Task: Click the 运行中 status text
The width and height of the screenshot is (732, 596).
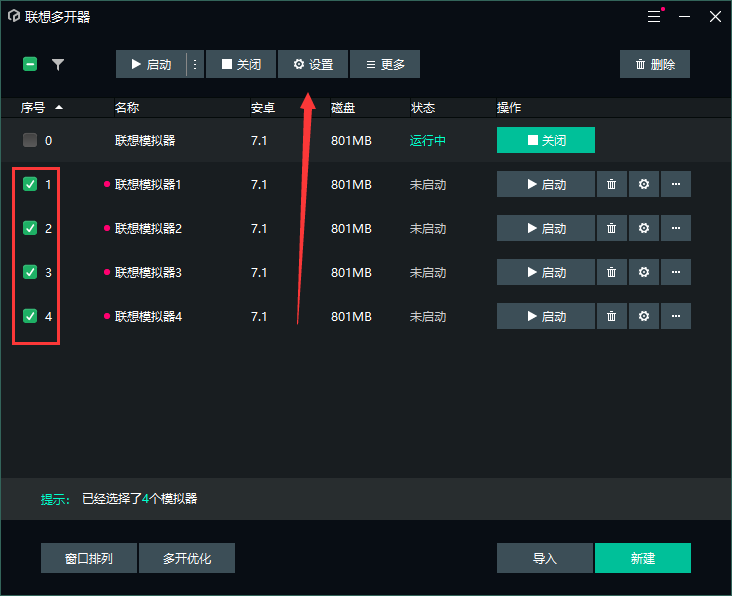Action: point(428,140)
